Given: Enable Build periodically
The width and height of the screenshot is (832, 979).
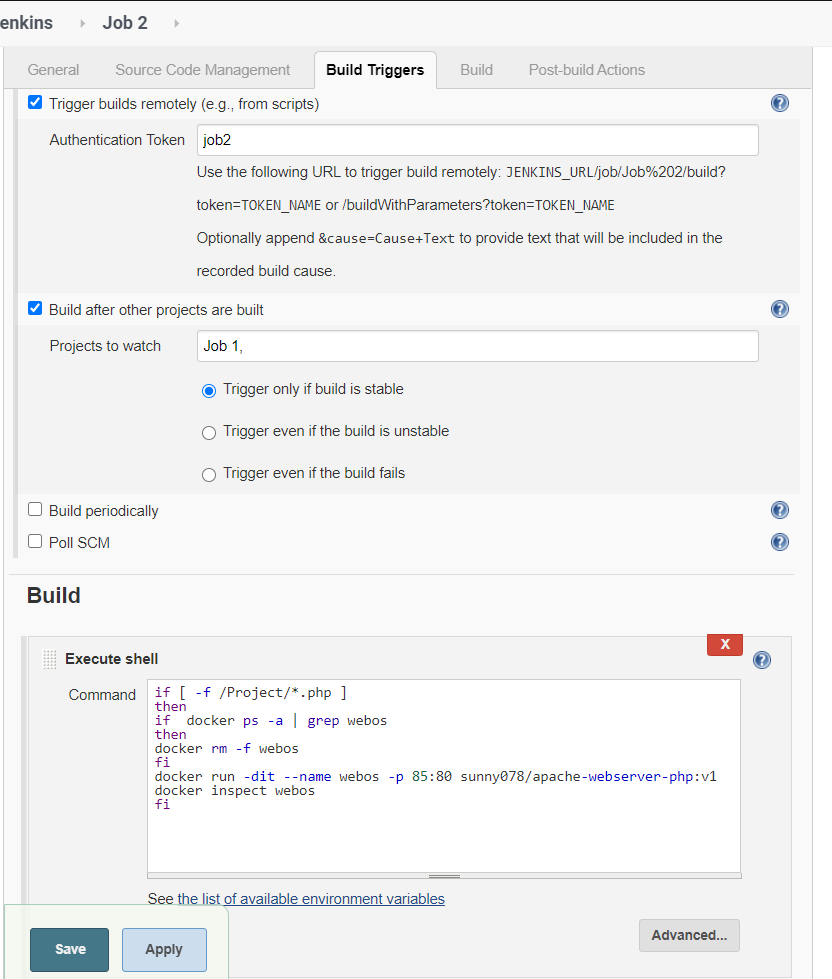Looking at the screenshot, I should [x=34, y=508].
